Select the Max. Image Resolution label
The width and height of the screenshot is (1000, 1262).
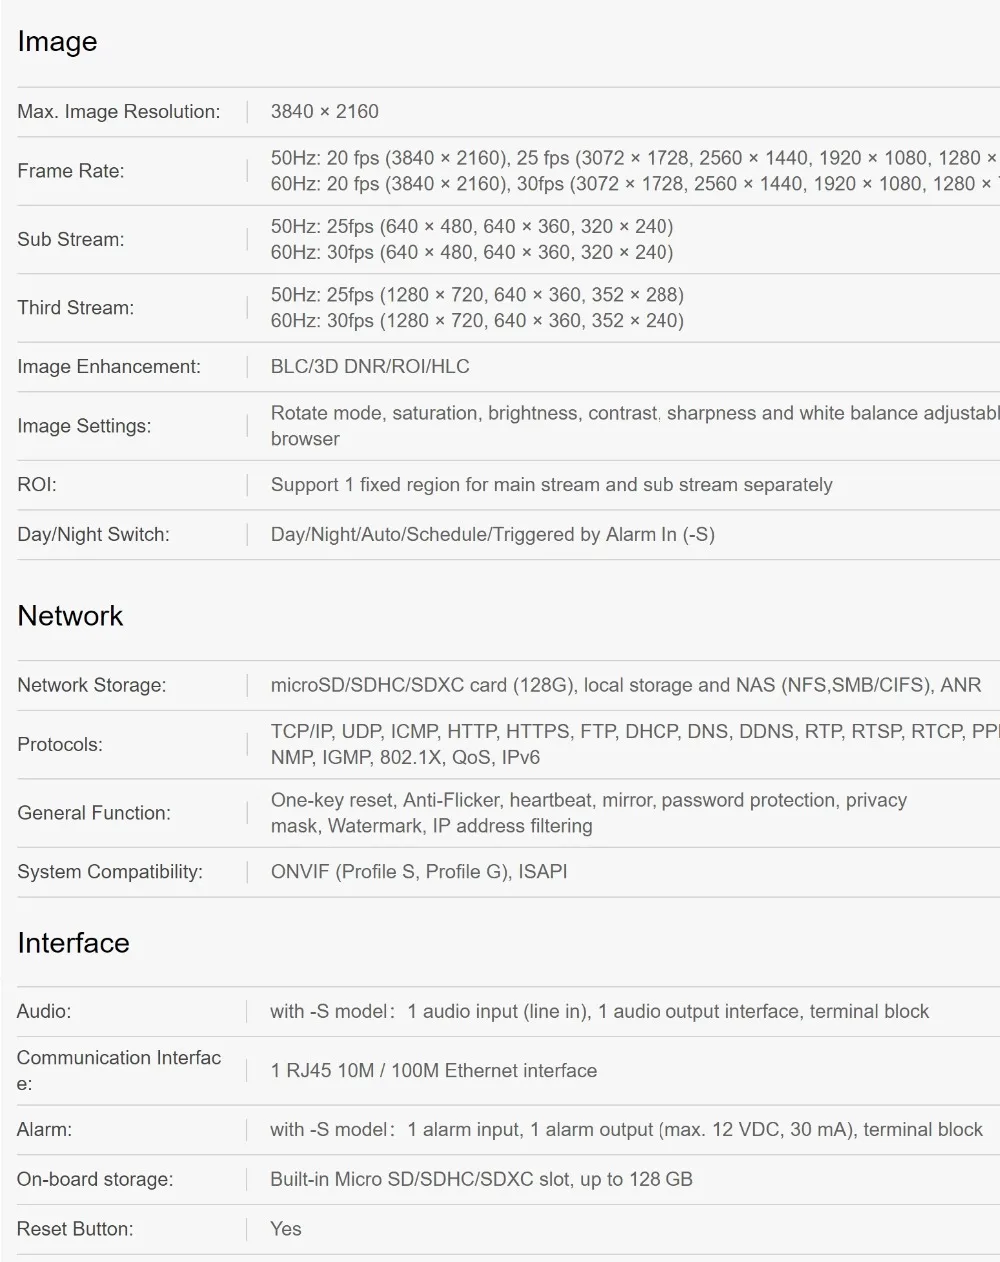coord(119,112)
